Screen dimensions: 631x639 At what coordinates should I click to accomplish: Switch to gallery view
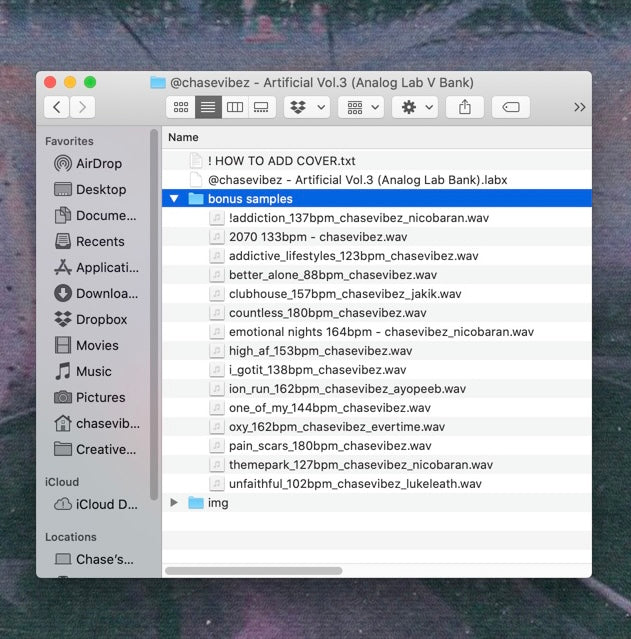point(261,107)
